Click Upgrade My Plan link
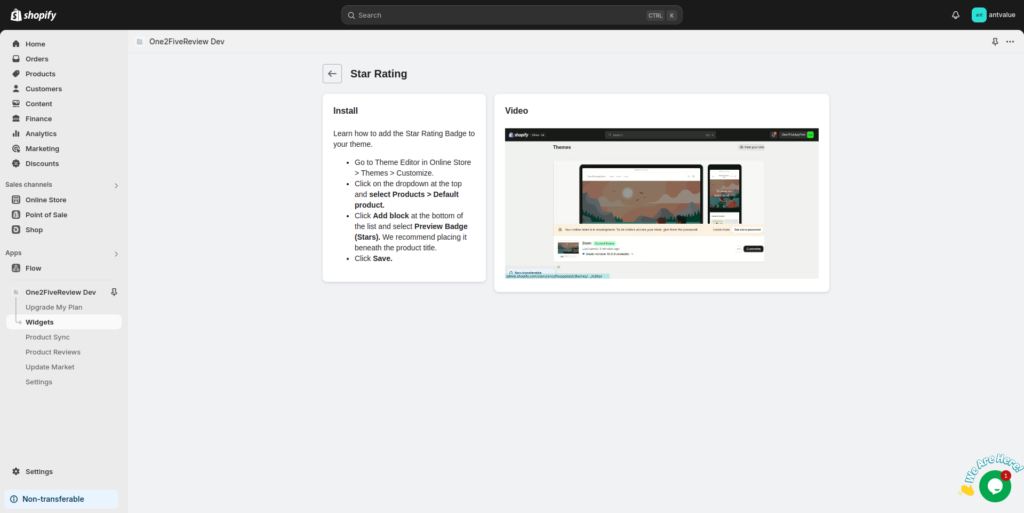The height and width of the screenshot is (513, 1024). pos(54,307)
